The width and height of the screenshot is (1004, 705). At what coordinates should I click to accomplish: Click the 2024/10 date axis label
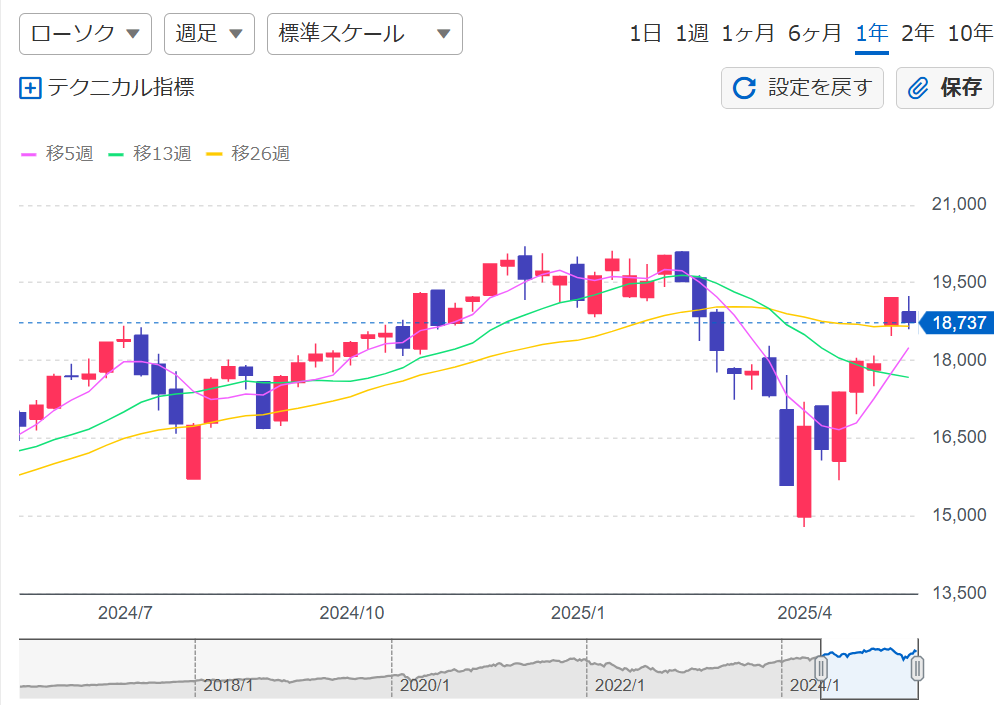point(352,613)
